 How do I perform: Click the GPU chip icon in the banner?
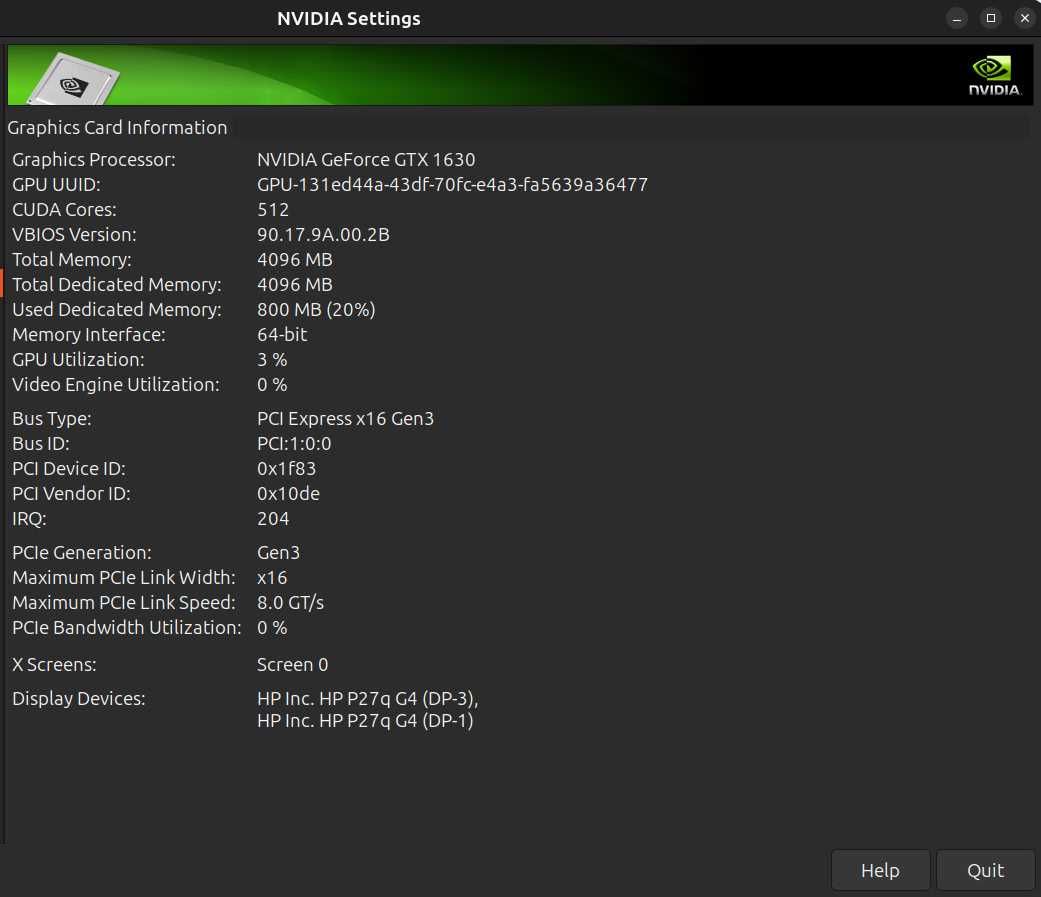(73, 80)
